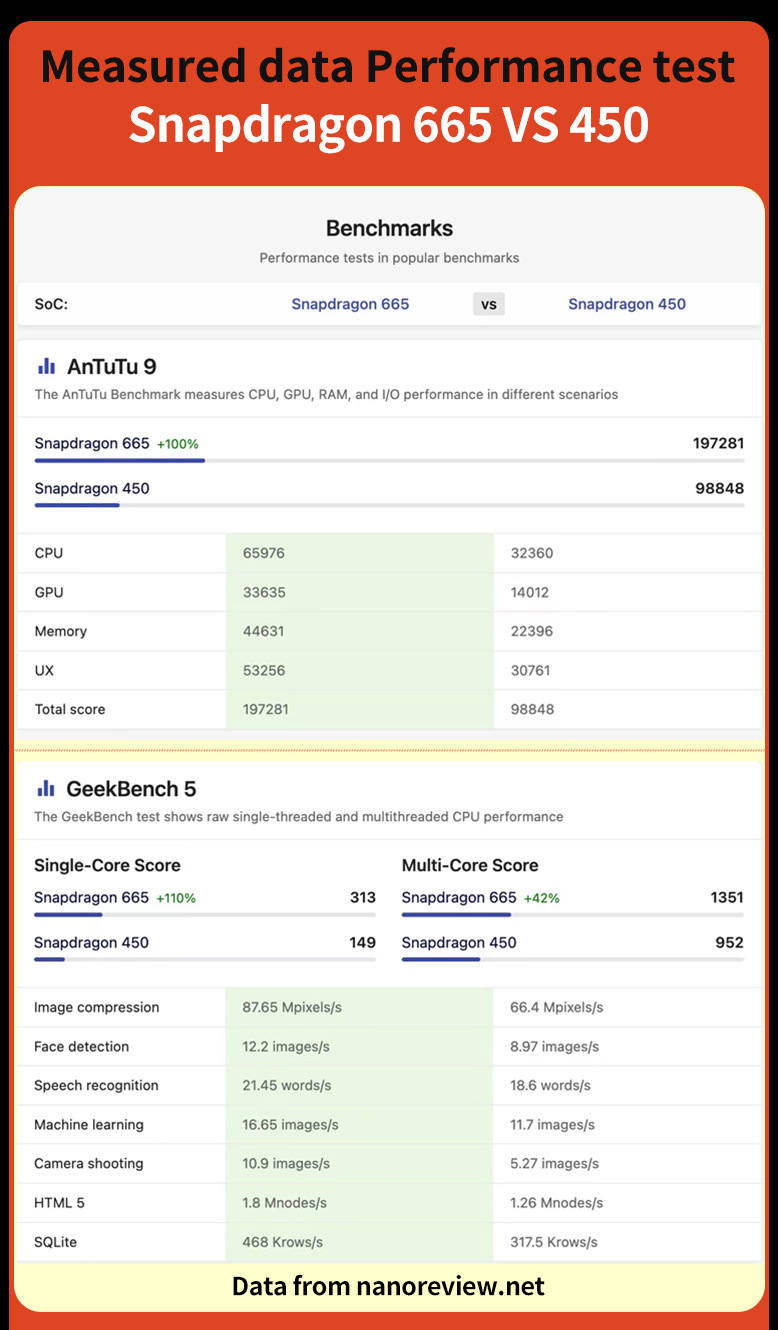
Task: Click the SQLite row label
Action: point(55,1241)
